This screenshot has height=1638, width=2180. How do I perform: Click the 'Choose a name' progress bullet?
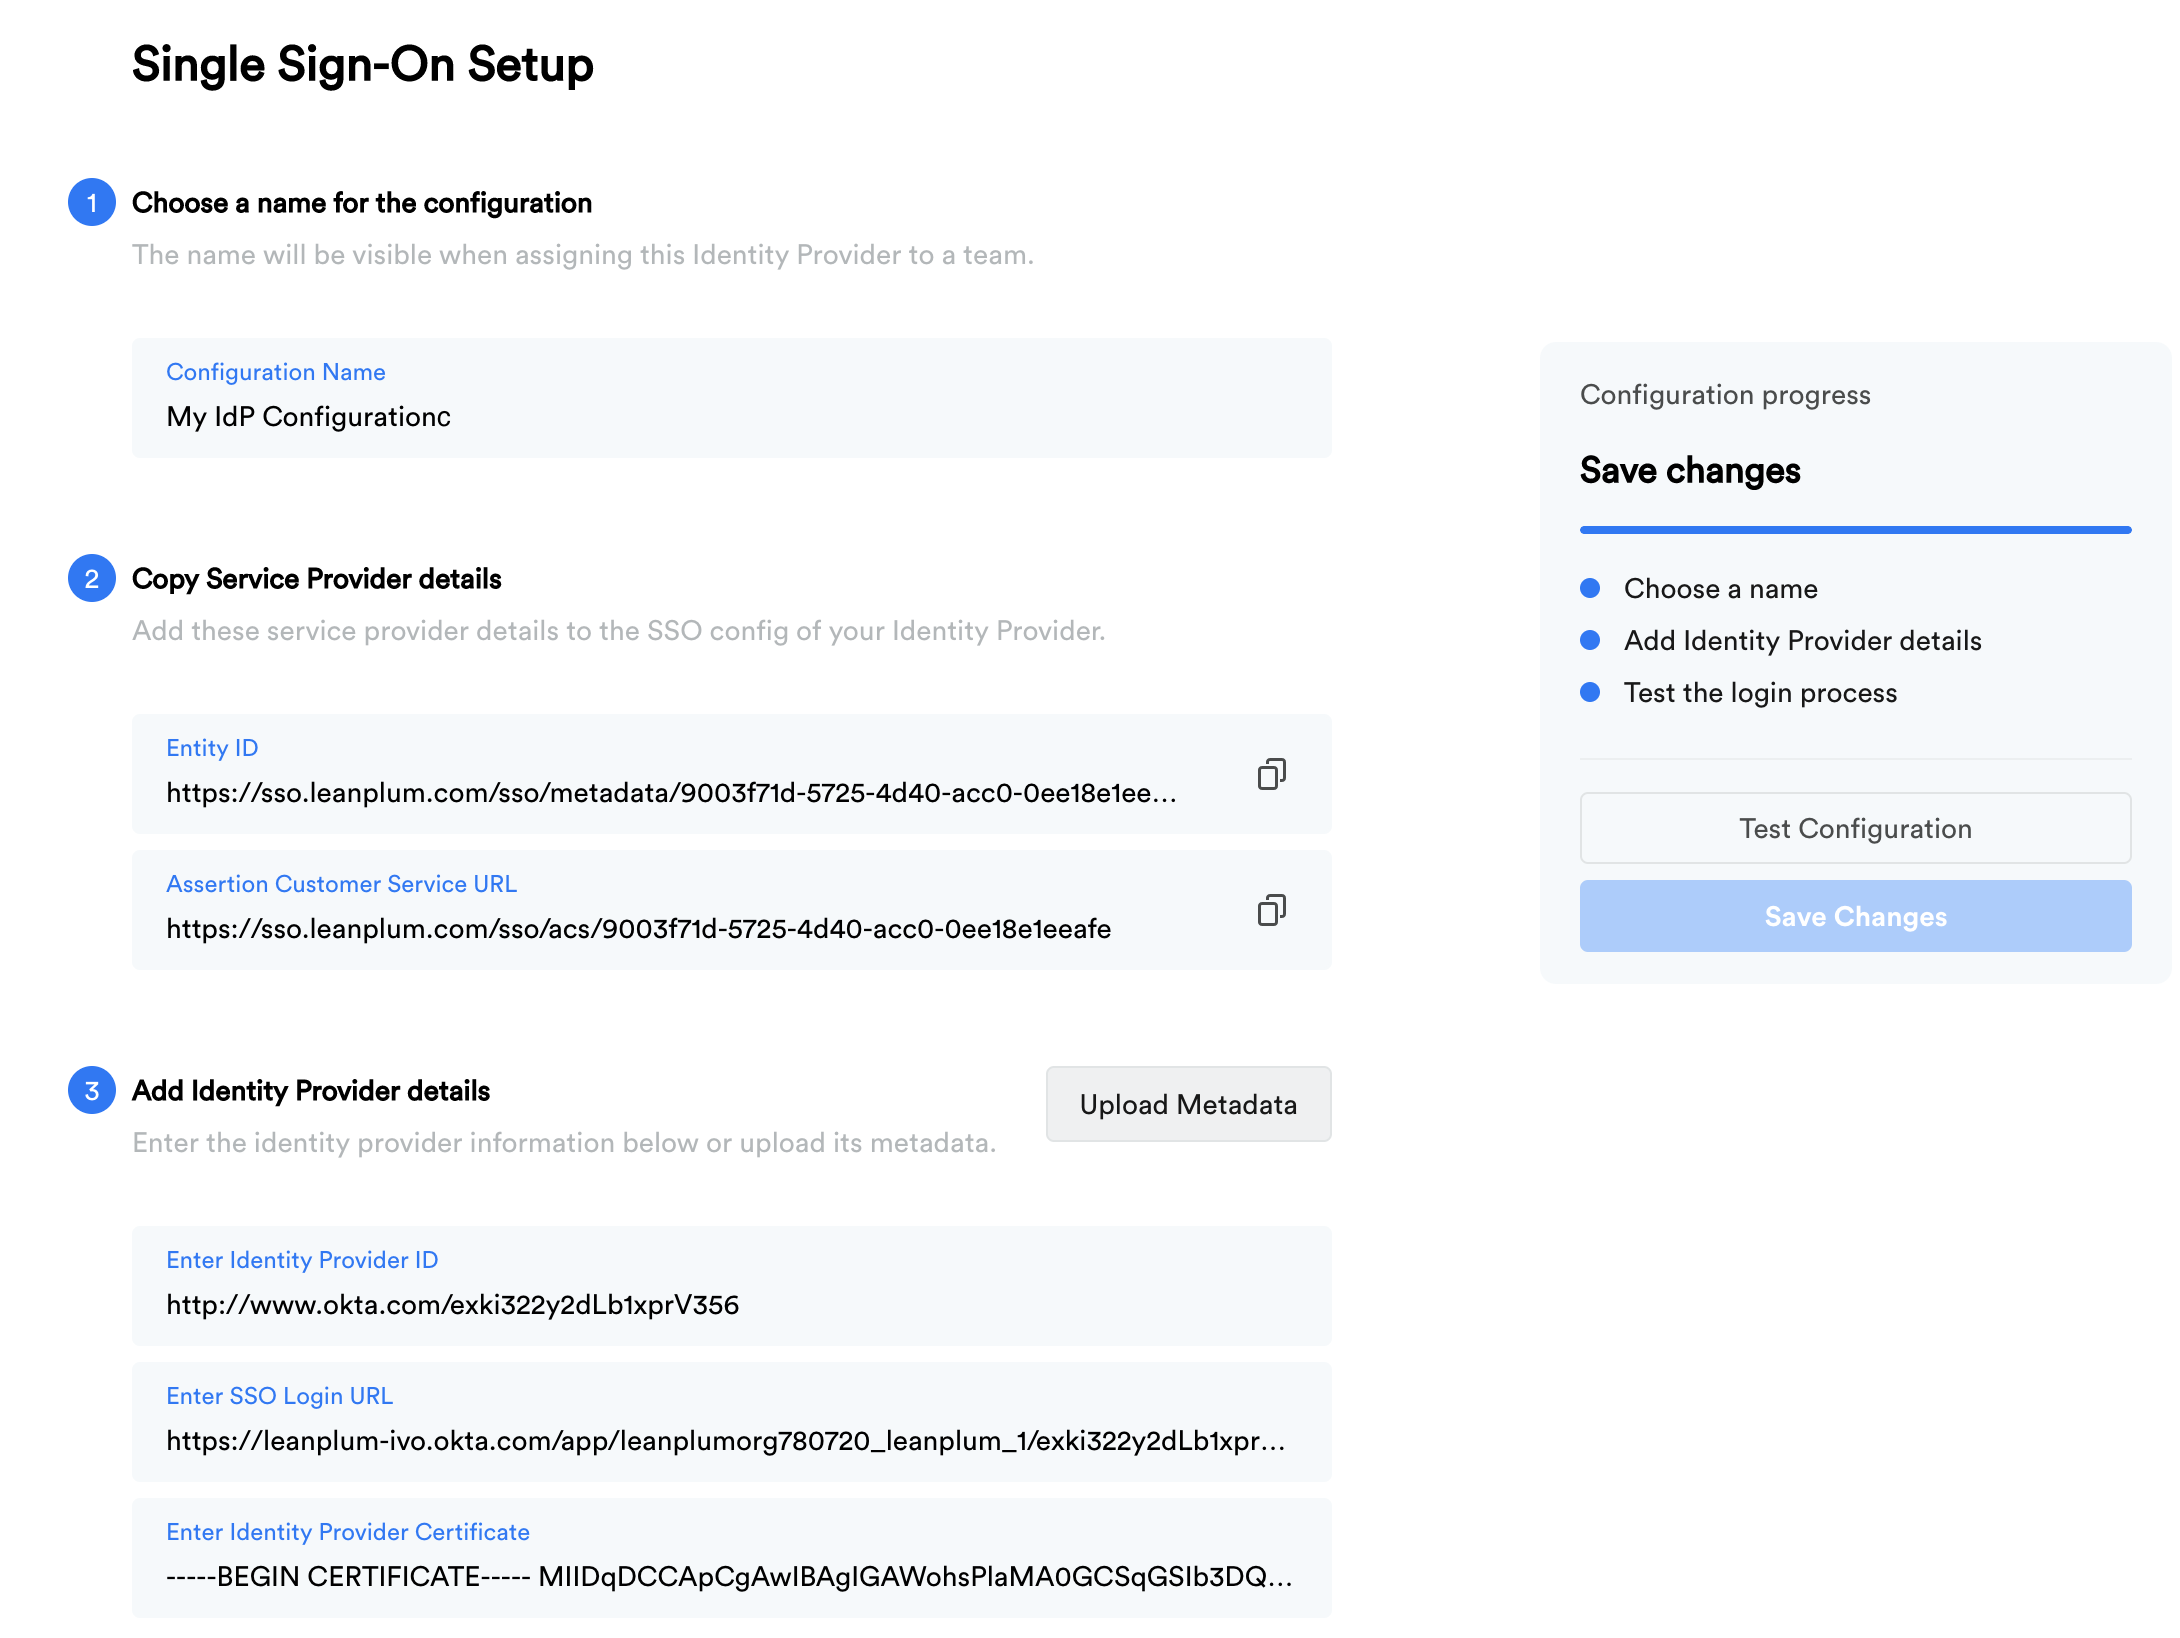[1590, 588]
